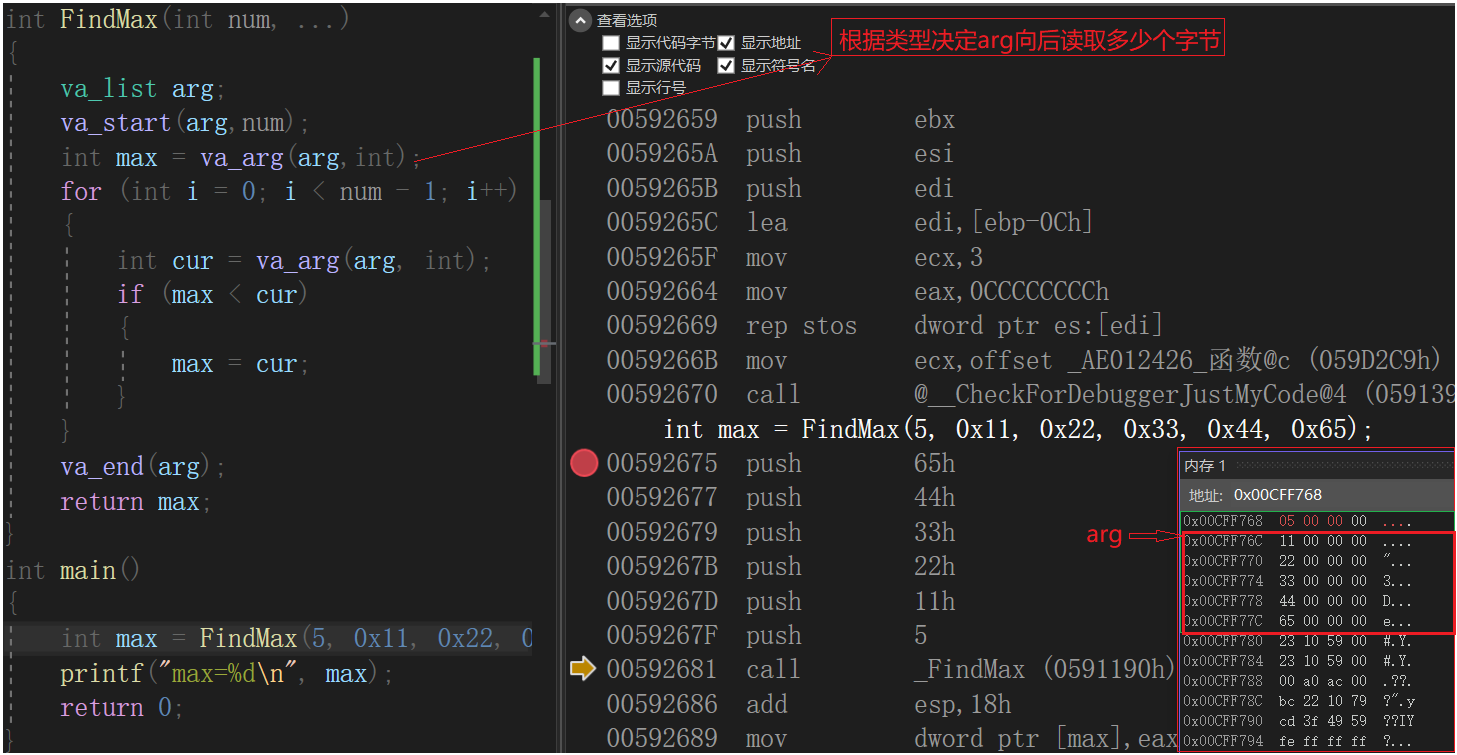Enable the 显示行号 checkbox
This screenshot has height=755, width=1457.
coord(611,88)
